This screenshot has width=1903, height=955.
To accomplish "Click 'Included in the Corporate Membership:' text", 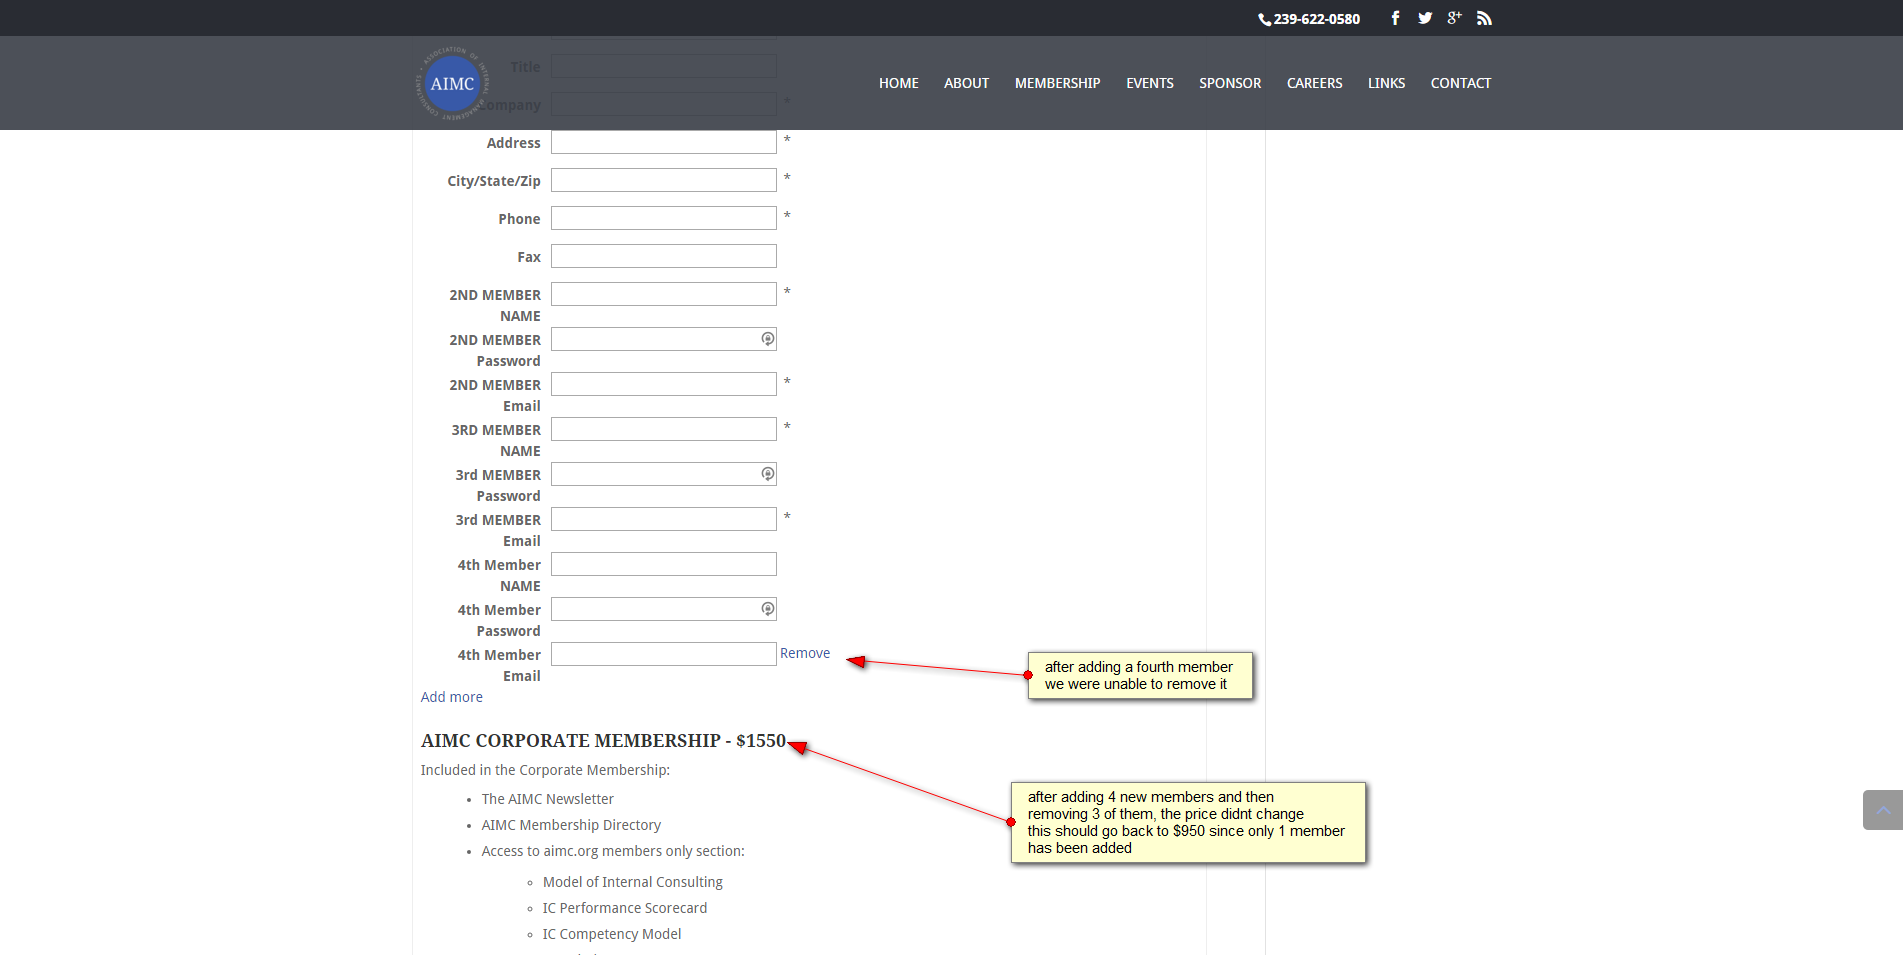I will pos(545,770).
